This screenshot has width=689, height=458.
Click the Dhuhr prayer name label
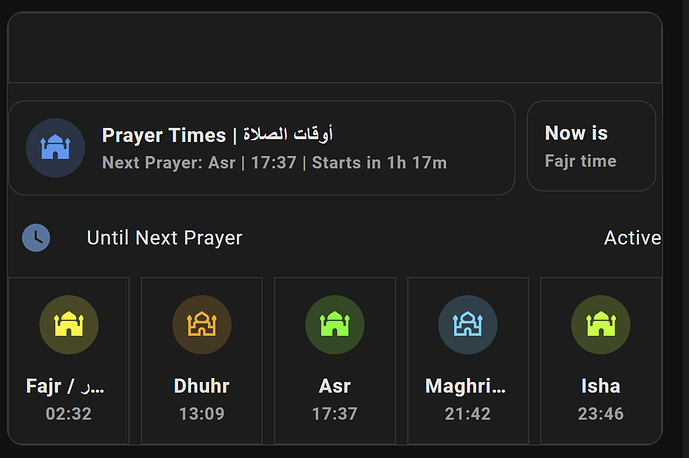click(x=201, y=386)
